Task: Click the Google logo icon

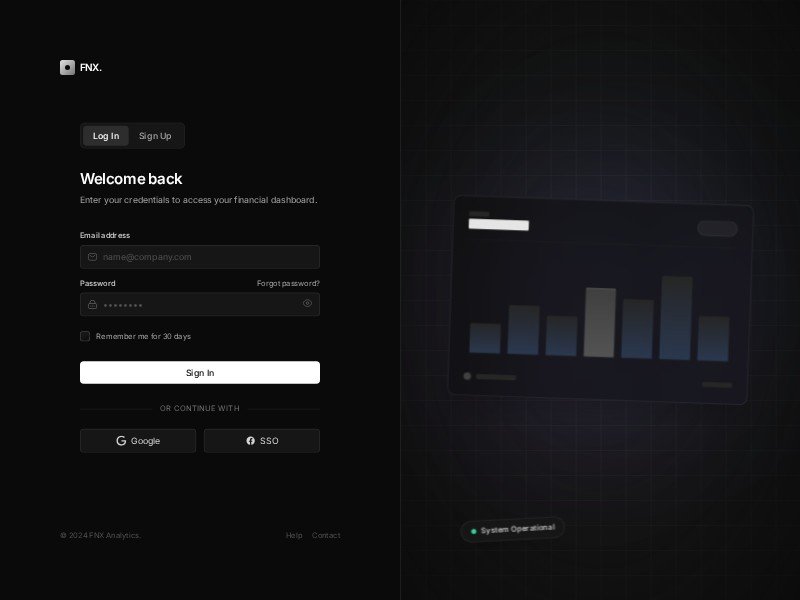Action: click(121, 441)
